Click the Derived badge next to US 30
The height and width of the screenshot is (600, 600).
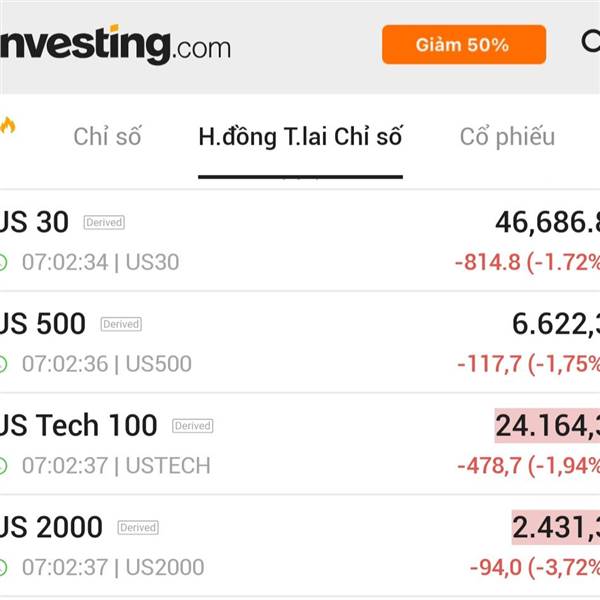point(104,223)
